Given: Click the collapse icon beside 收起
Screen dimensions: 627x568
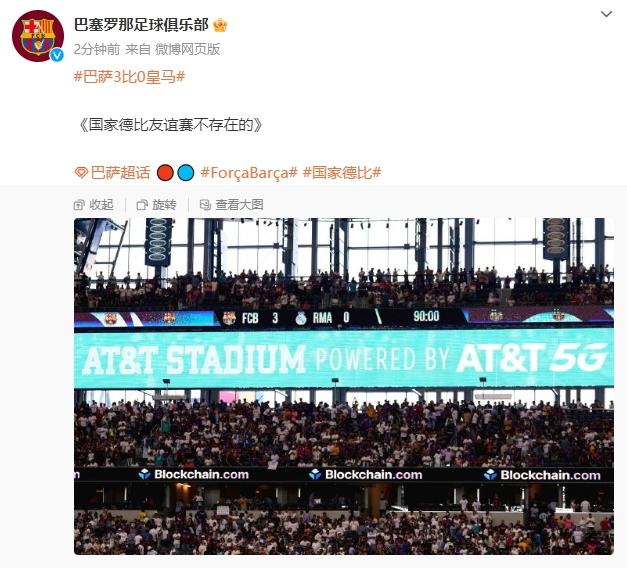Looking at the screenshot, I should pos(79,205).
